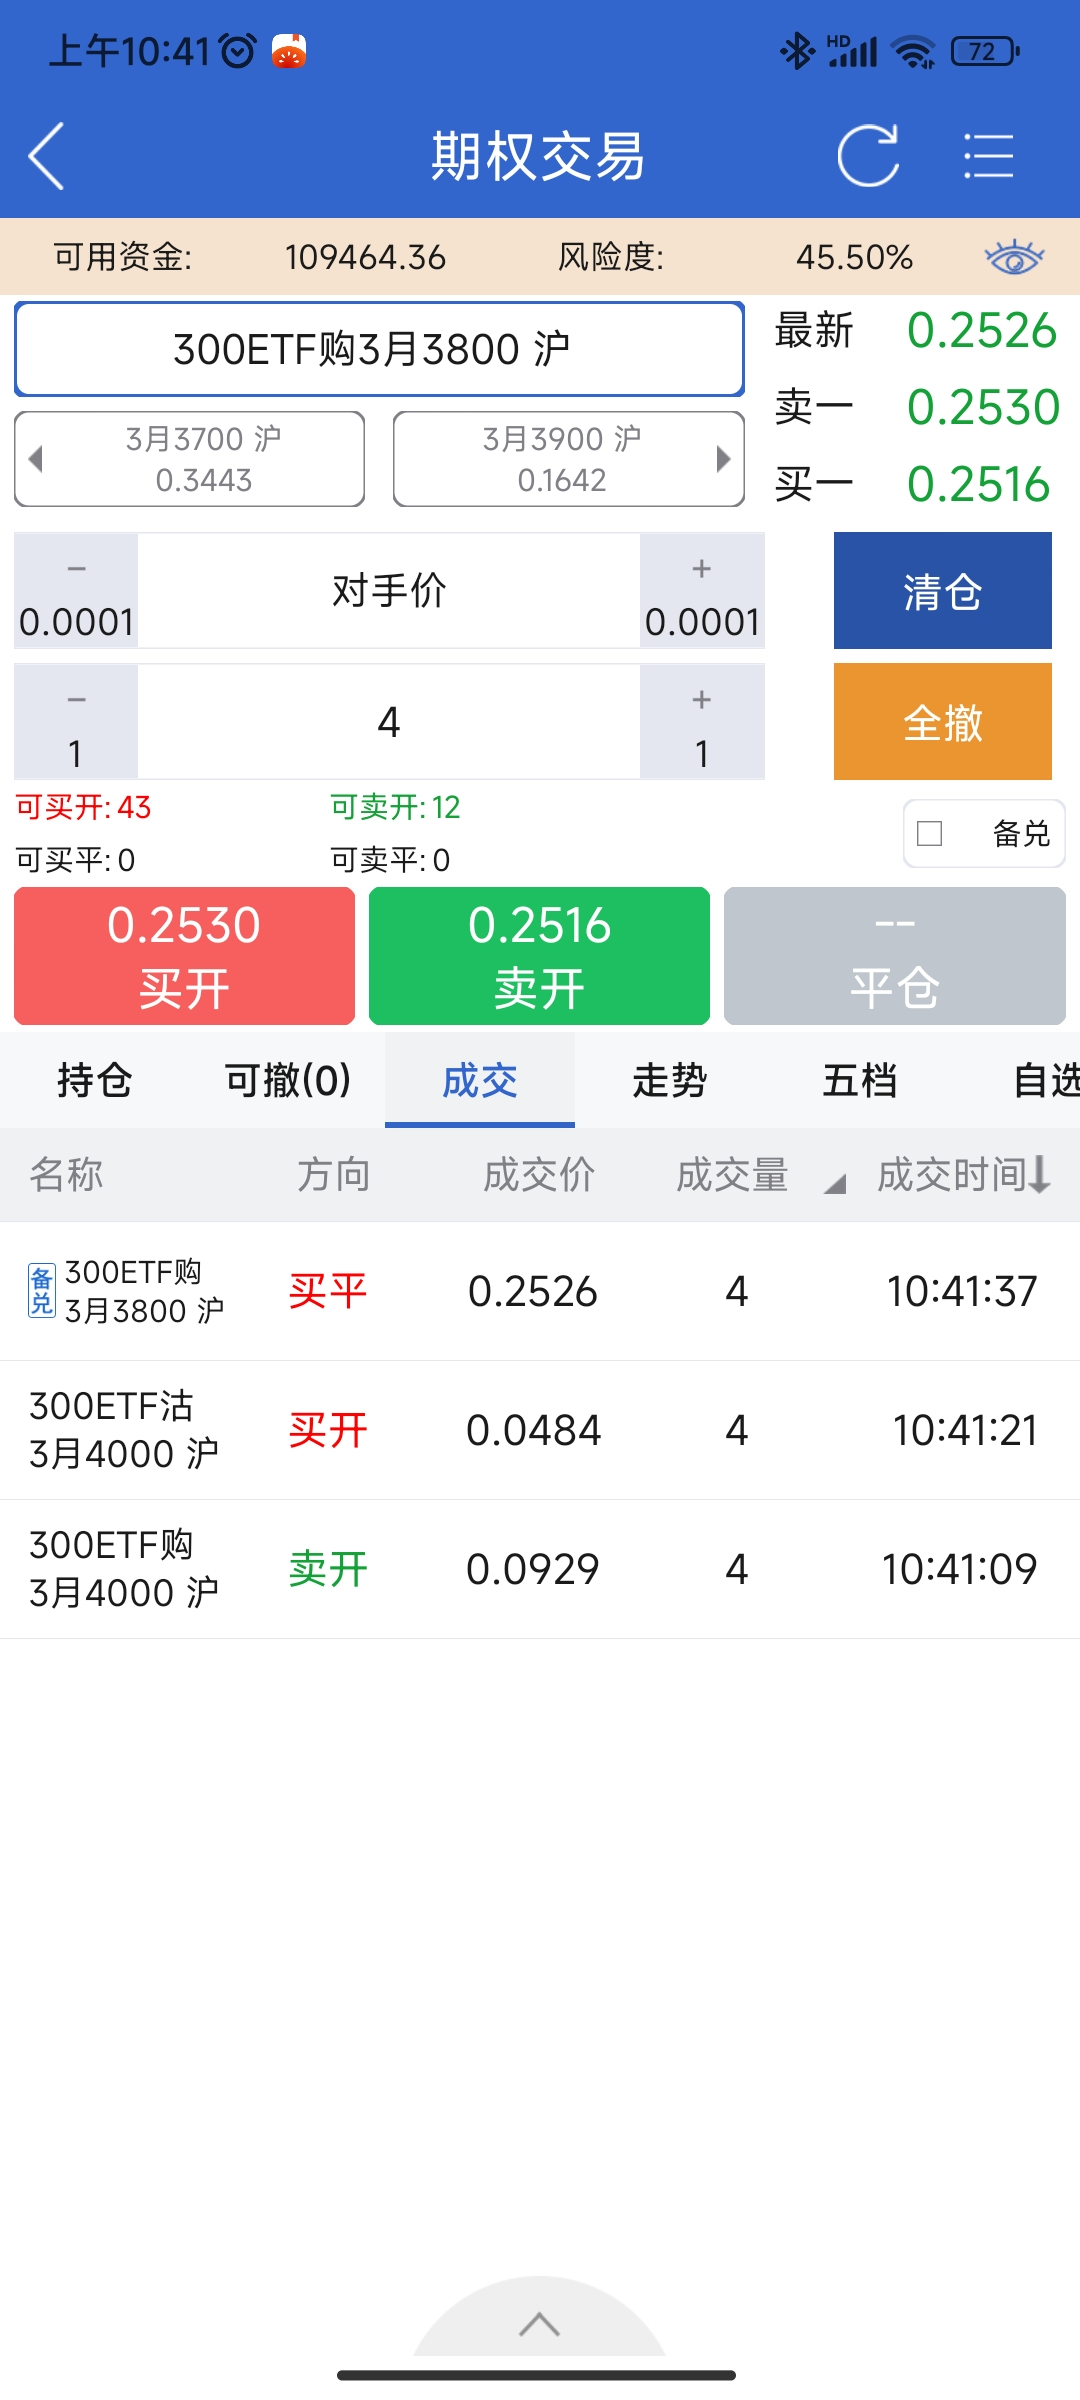Decrease quantity by 1
This screenshot has width=1080, height=2400.
tap(76, 722)
